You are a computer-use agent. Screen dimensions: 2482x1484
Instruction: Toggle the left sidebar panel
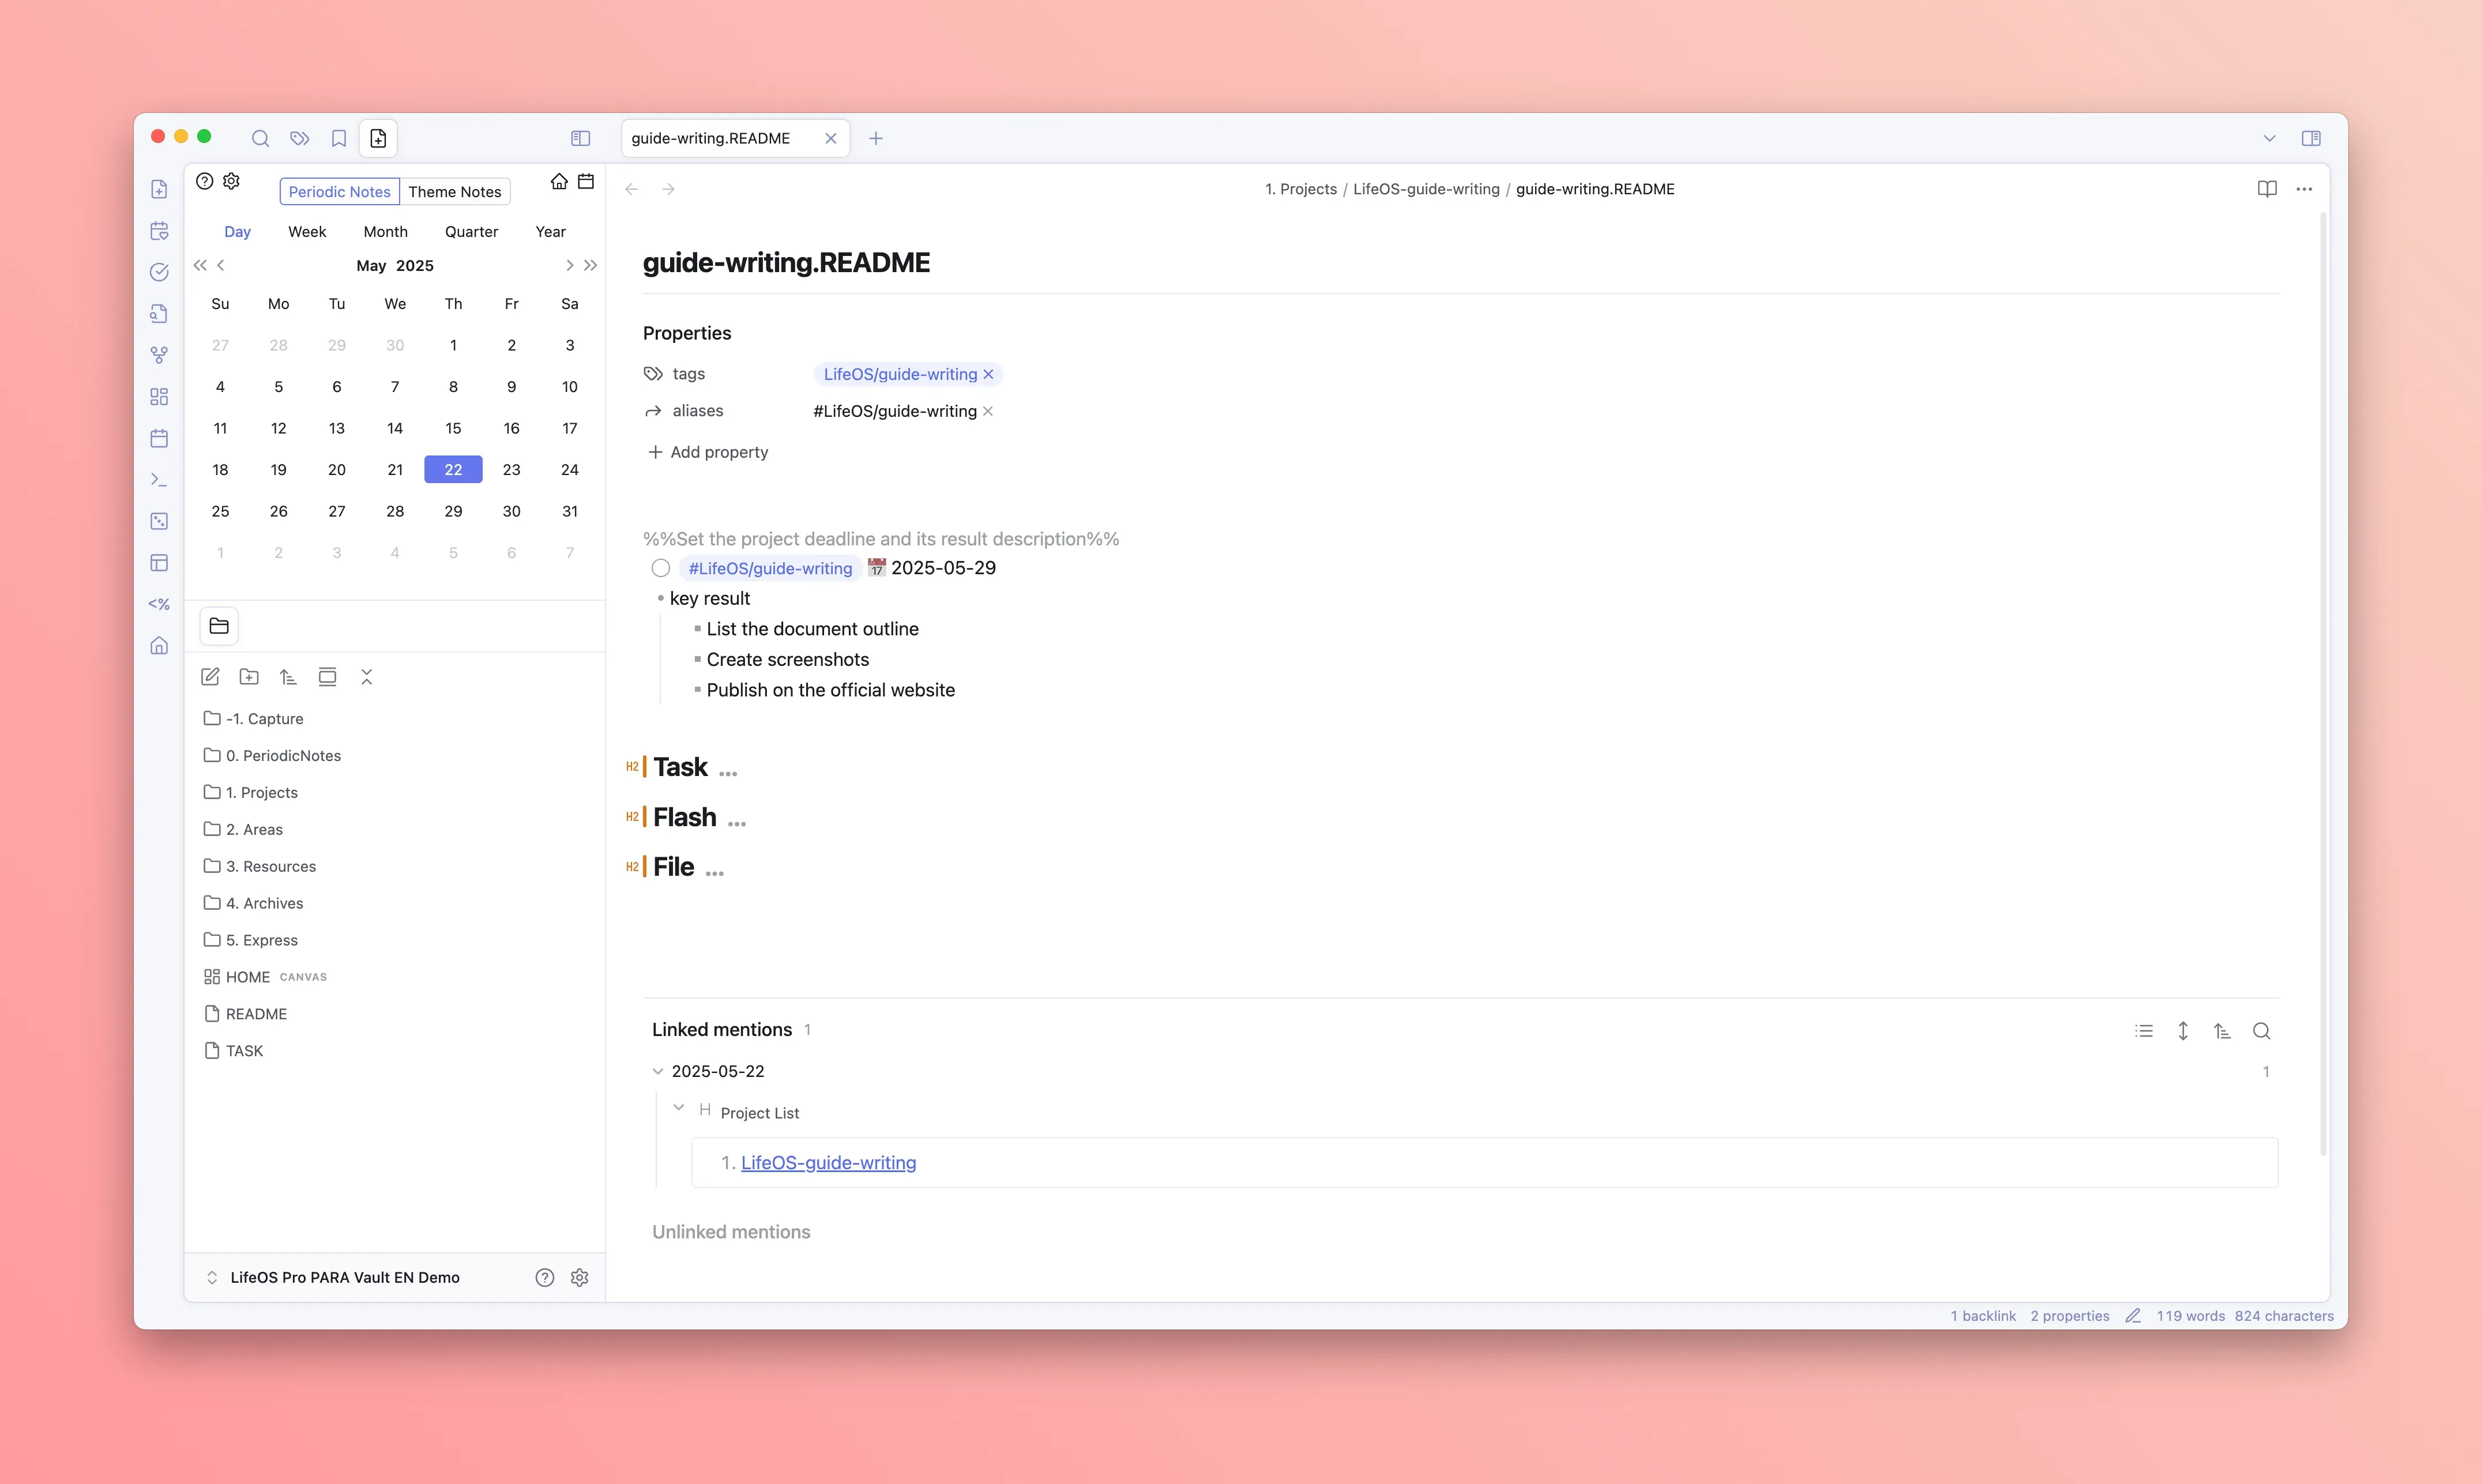tap(580, 138)
